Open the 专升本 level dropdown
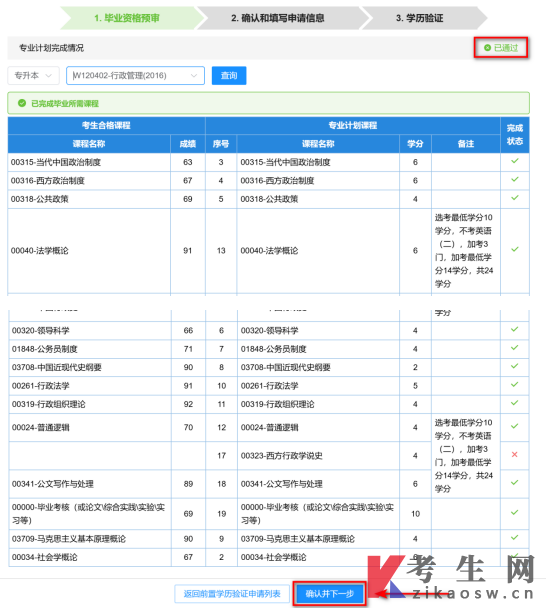Screen dimensions: 549x612 (34, 75)
